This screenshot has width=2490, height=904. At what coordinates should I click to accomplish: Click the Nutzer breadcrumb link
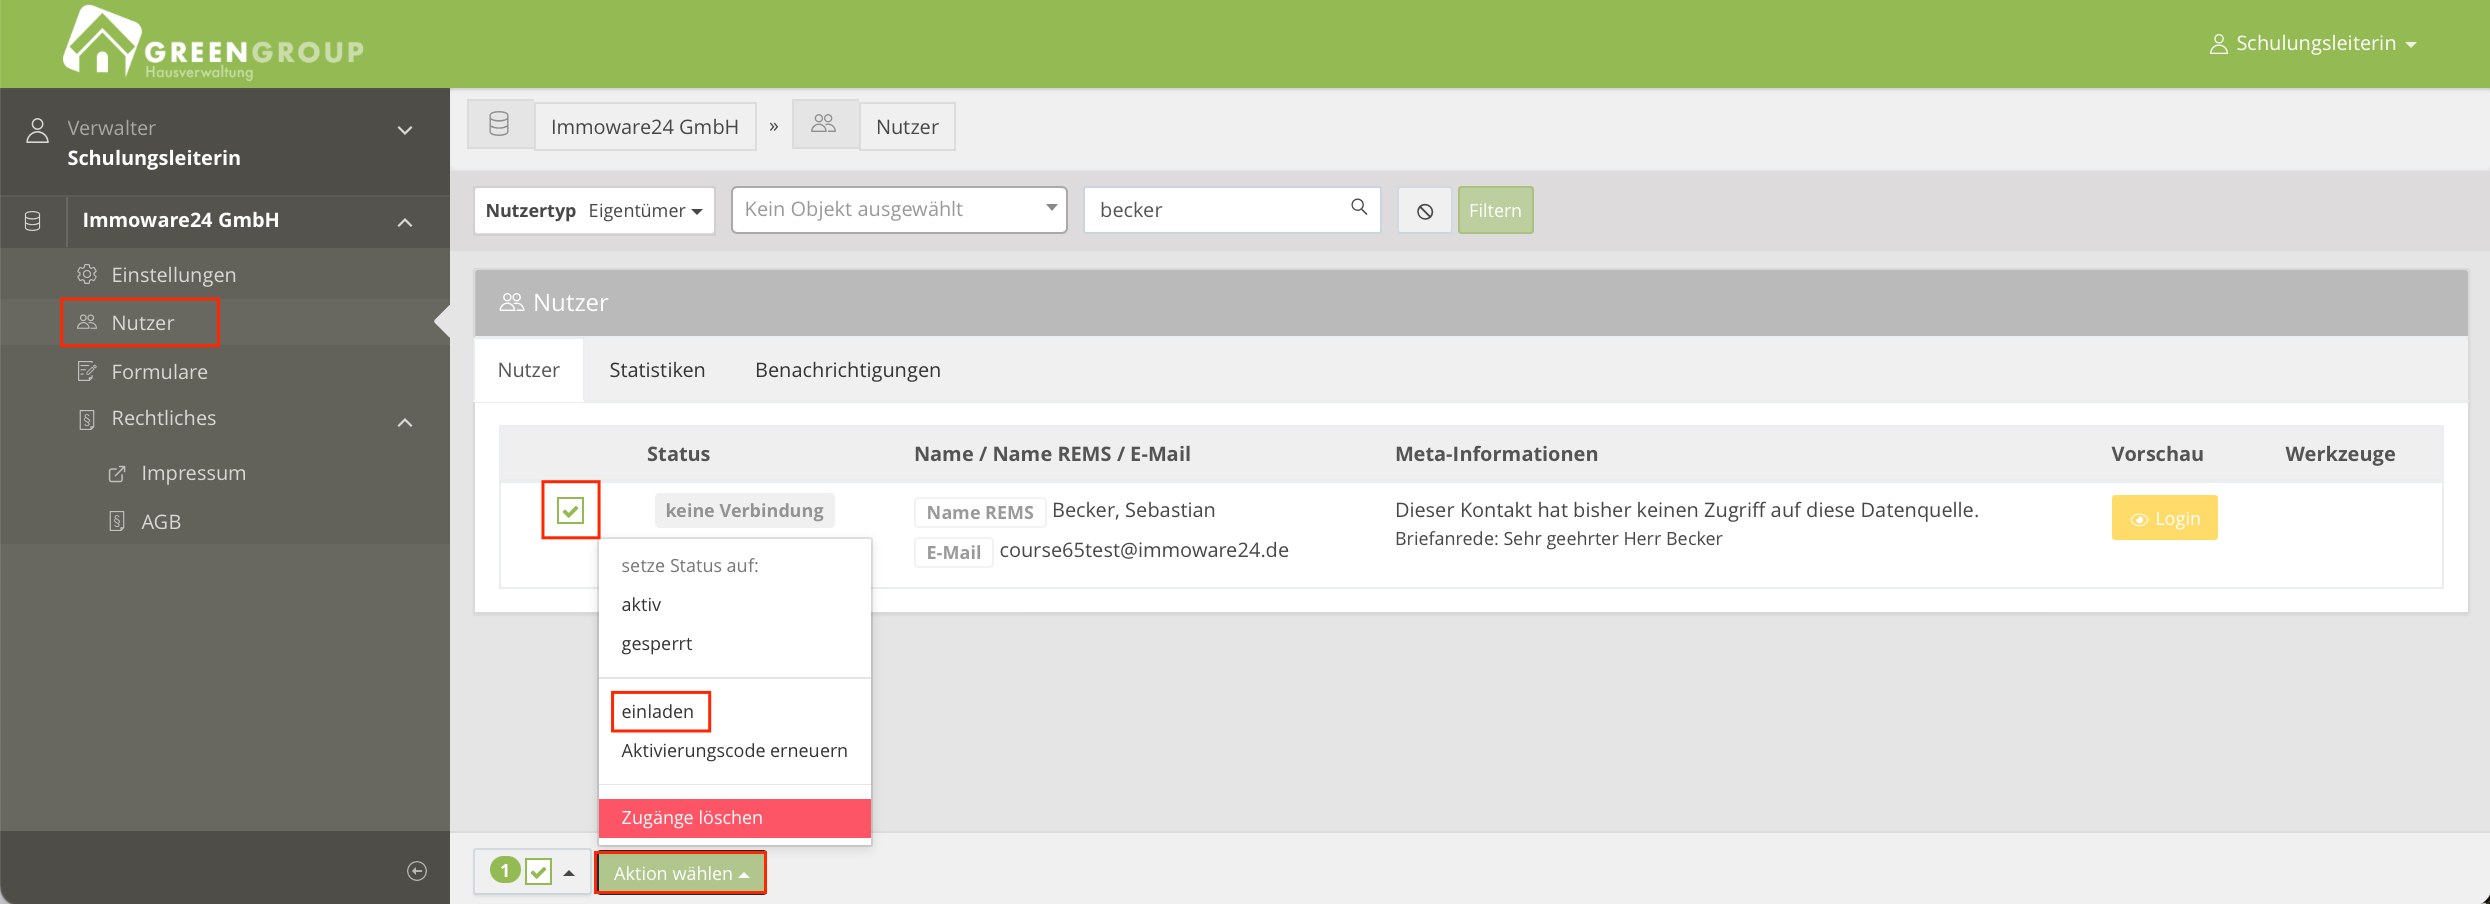907,127
